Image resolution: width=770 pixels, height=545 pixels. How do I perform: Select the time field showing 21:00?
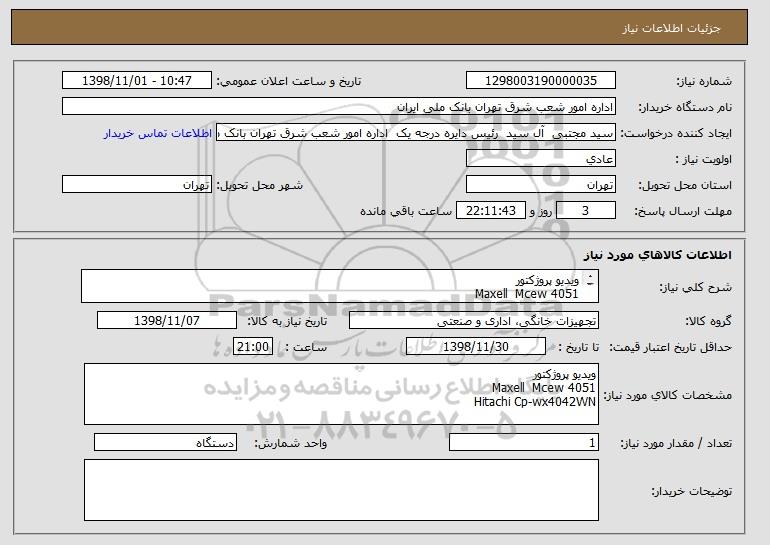click(x=253, y=347)
